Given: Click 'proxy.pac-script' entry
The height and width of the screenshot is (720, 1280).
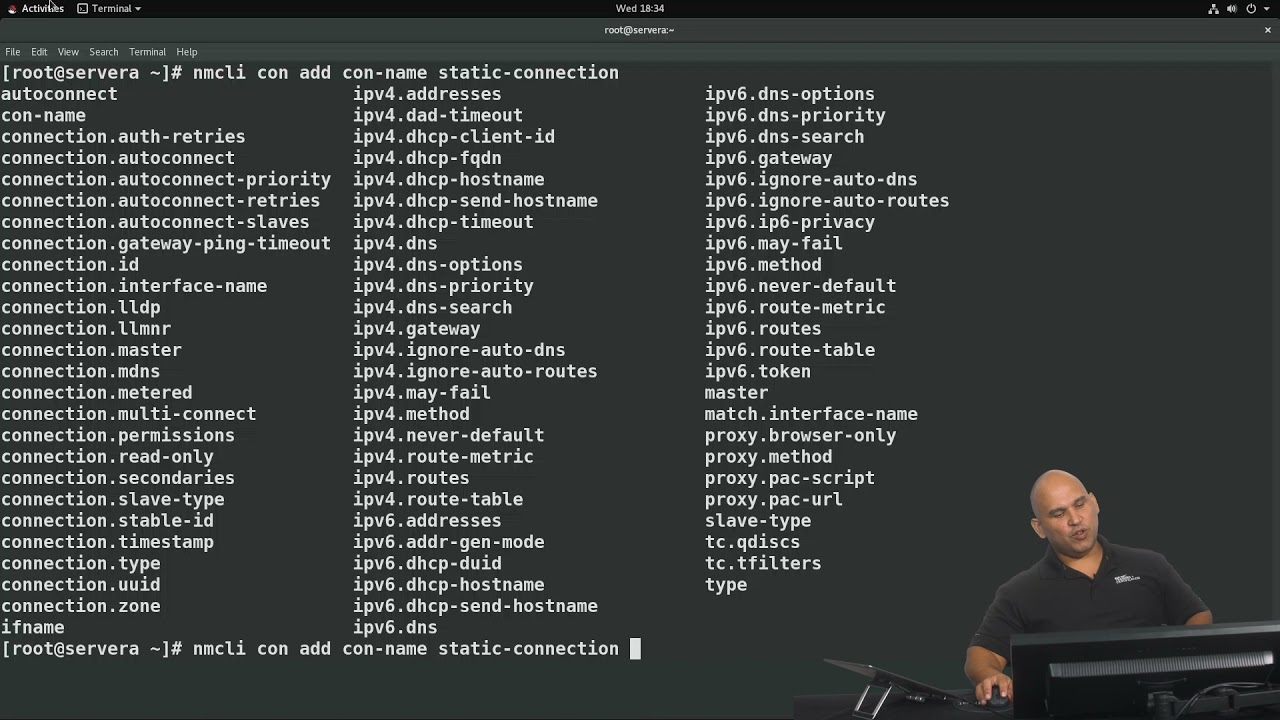Looking at the screenshot, I should pyautogui.click(x=790, y=478).
